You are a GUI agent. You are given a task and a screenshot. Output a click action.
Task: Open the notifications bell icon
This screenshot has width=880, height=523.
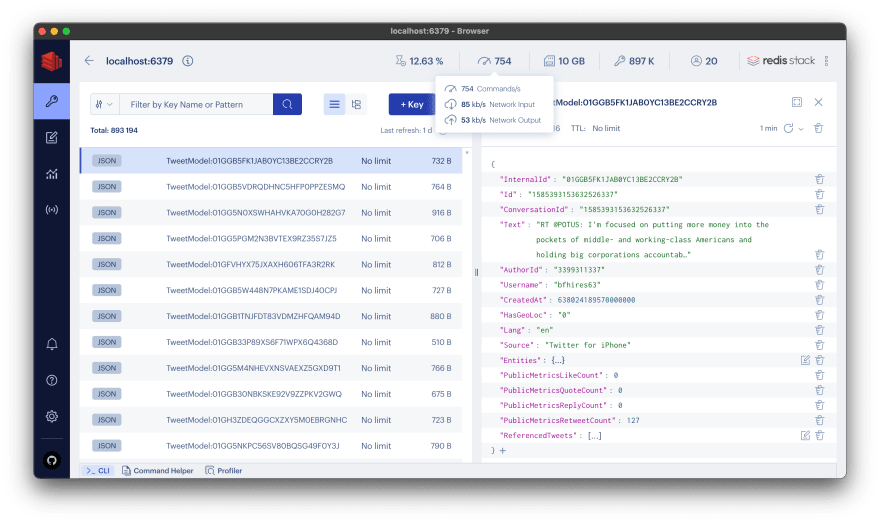pos(52,344)
